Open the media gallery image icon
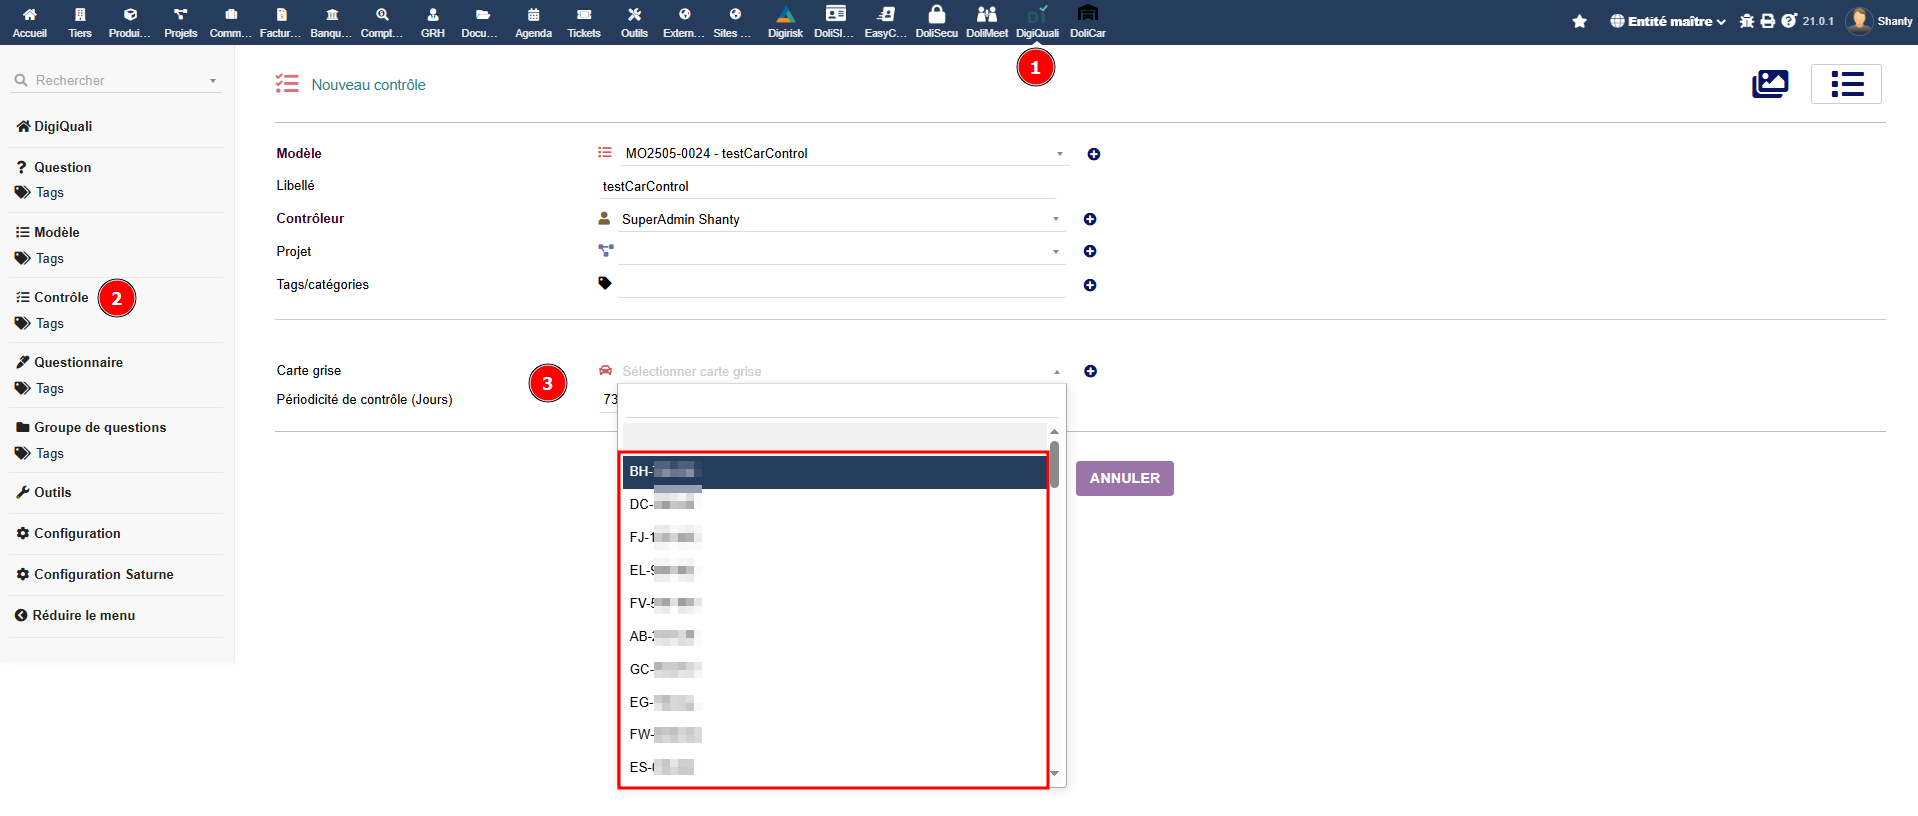 (x=1770, y=84)
